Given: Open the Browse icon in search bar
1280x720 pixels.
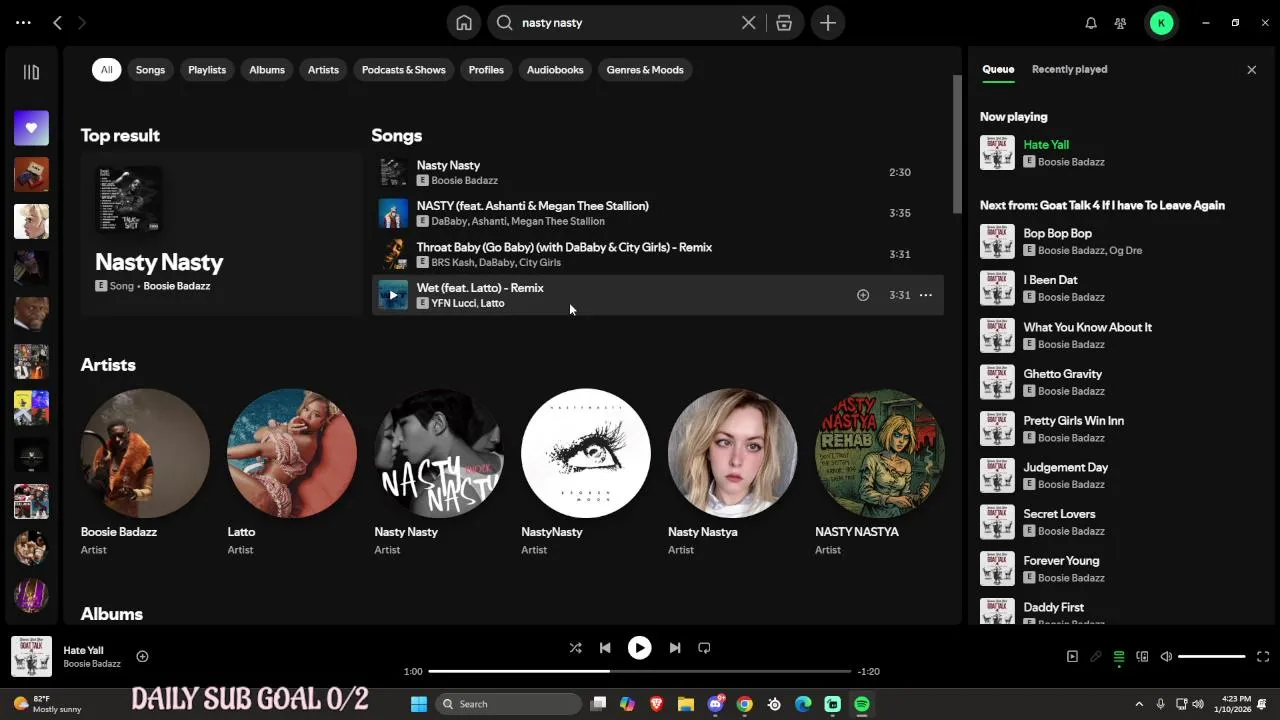Looking at the screenshot, I should 784,23.
